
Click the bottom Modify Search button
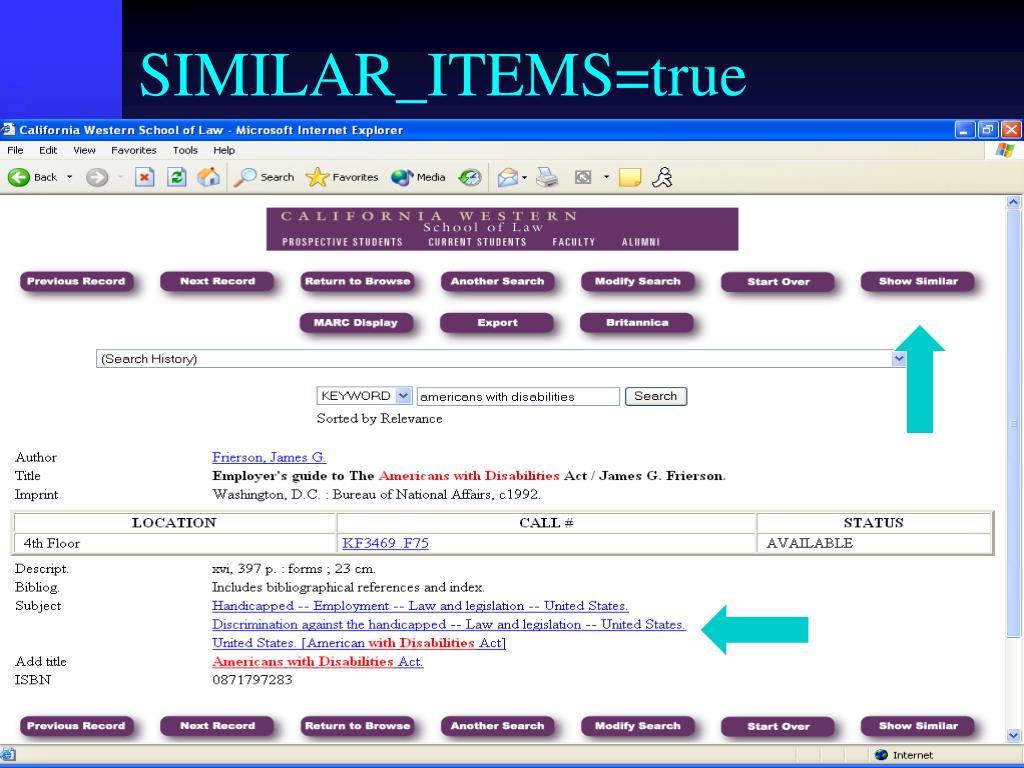coord(637,726)
